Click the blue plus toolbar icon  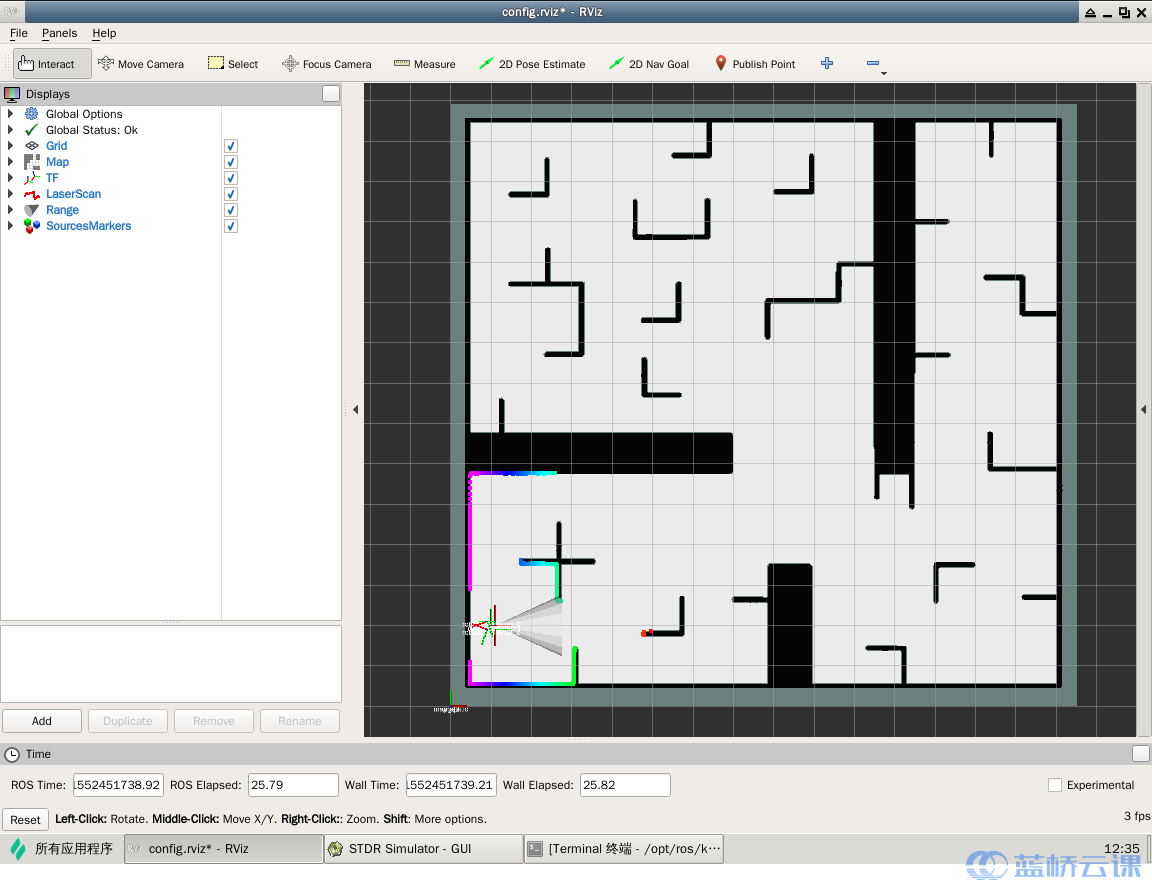click(x=827, y=64)
